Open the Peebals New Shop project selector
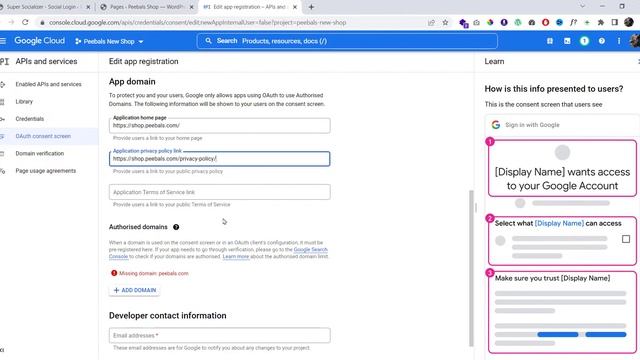 (109, 41)
